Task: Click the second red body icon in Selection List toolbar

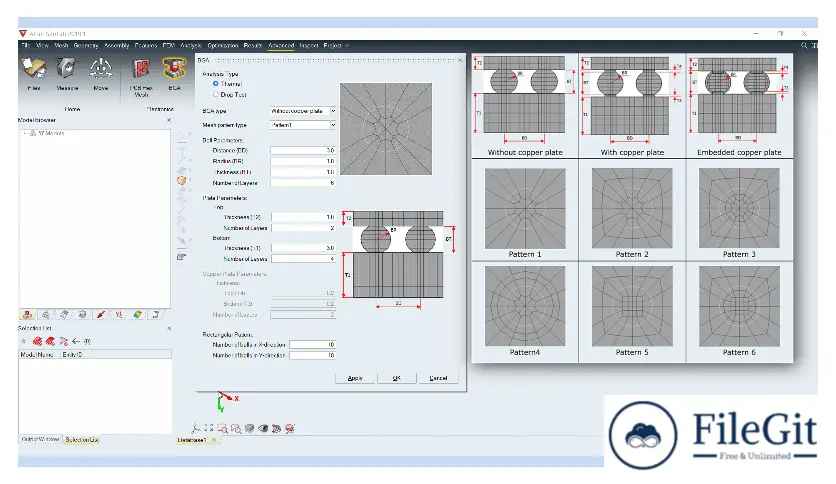Action: pos(50,341)
